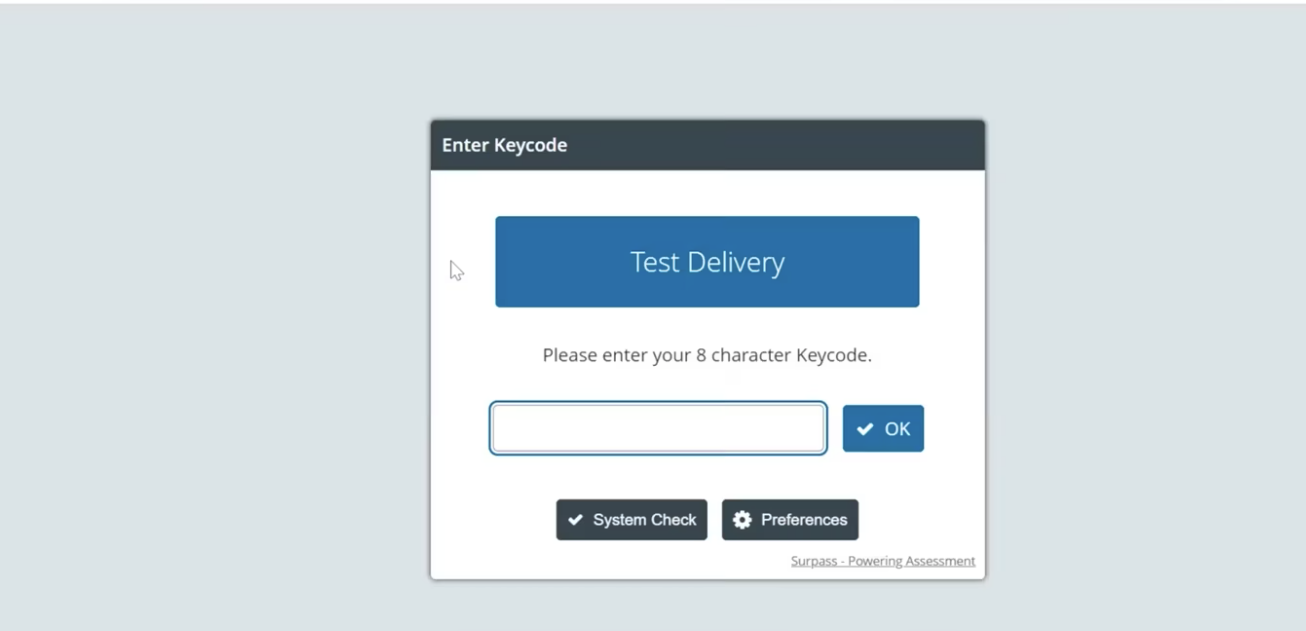Confirm the keycode with the OK button
This screenshot has height=631, width=1306.
[883, 428]
